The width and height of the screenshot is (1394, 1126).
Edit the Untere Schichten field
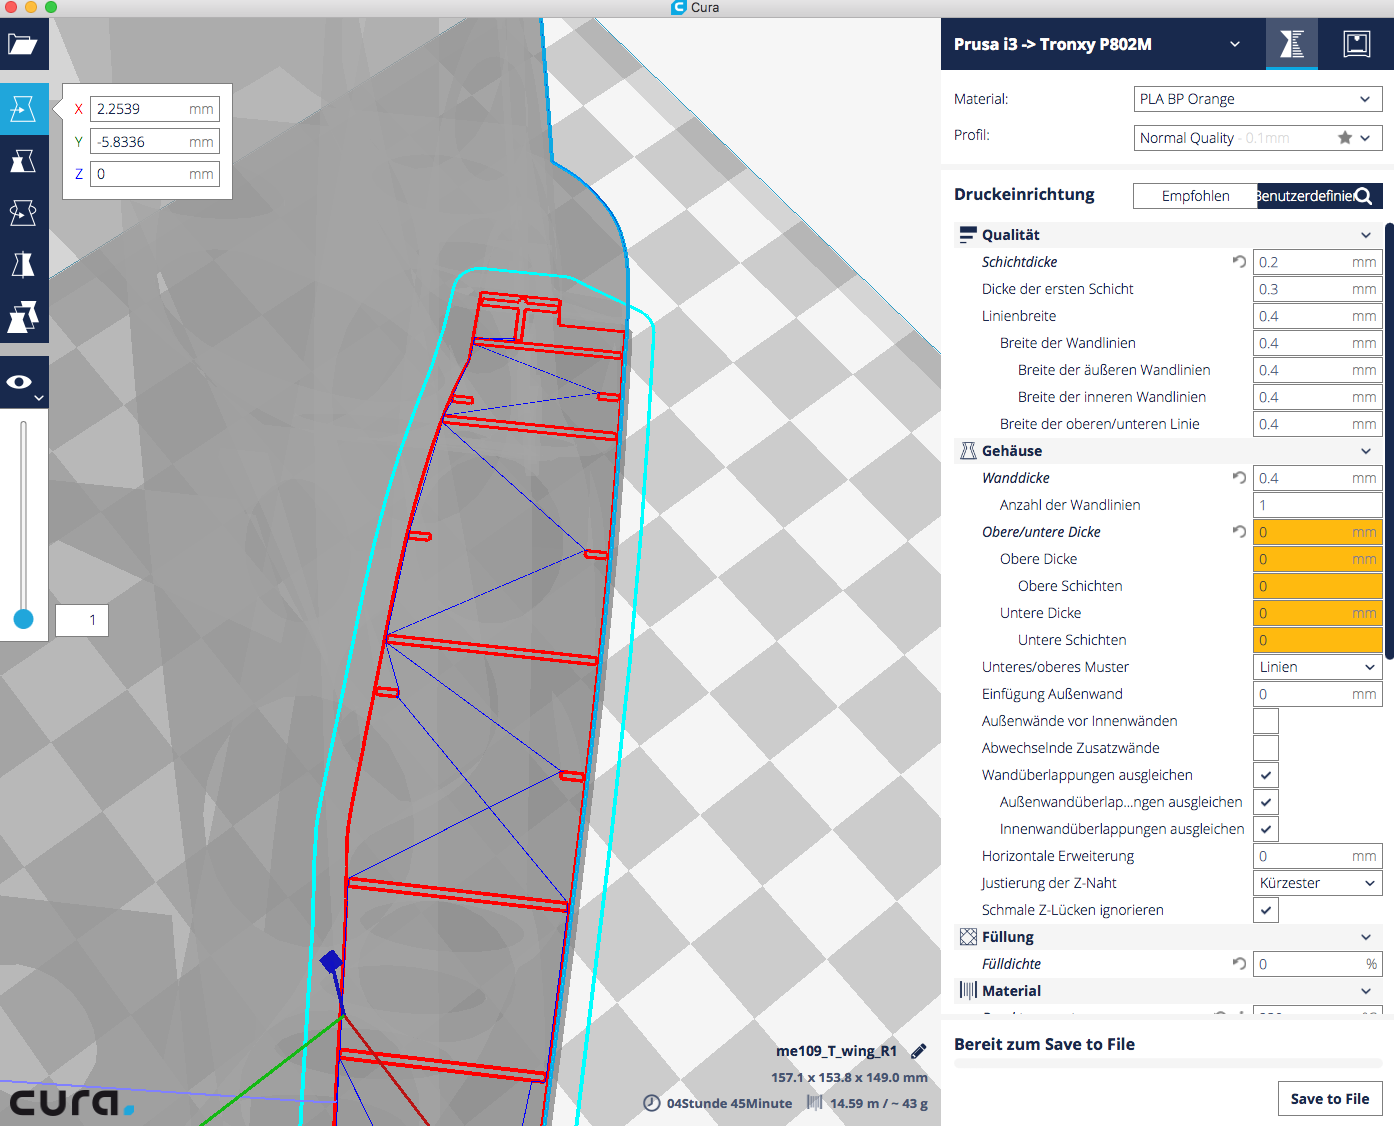point(1318,640)
